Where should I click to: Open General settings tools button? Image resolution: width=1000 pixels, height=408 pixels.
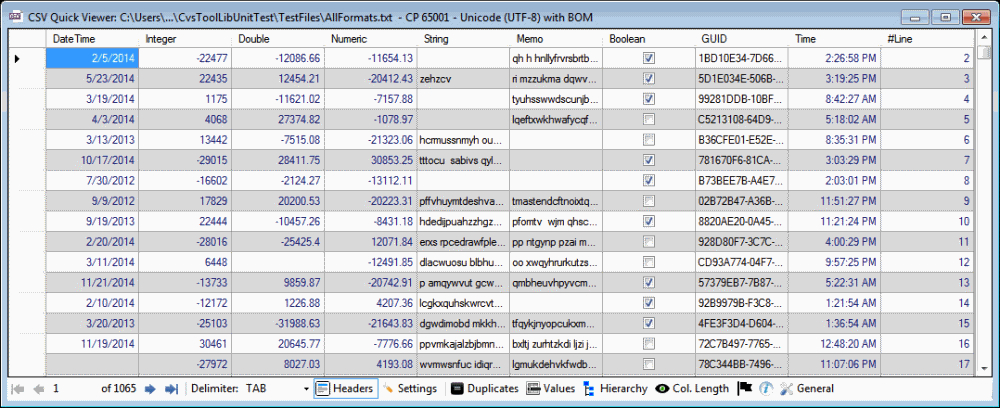(806, 388)
